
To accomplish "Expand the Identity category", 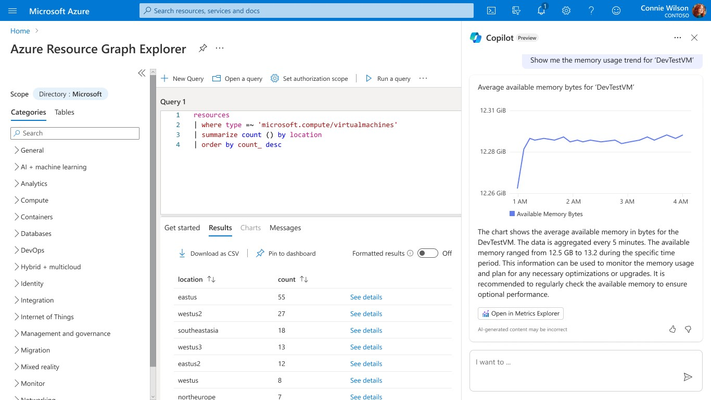I will 16,283.
